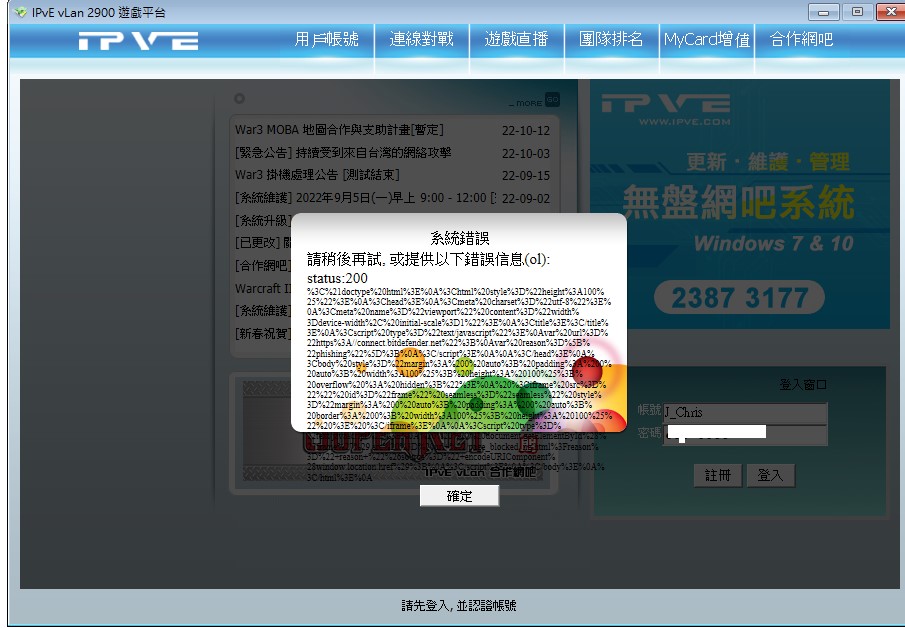This screenshot has width=905, height=628.
Task: Open the MyCard增值 menu
Action: pyautogui.click(x=706, y=39)
